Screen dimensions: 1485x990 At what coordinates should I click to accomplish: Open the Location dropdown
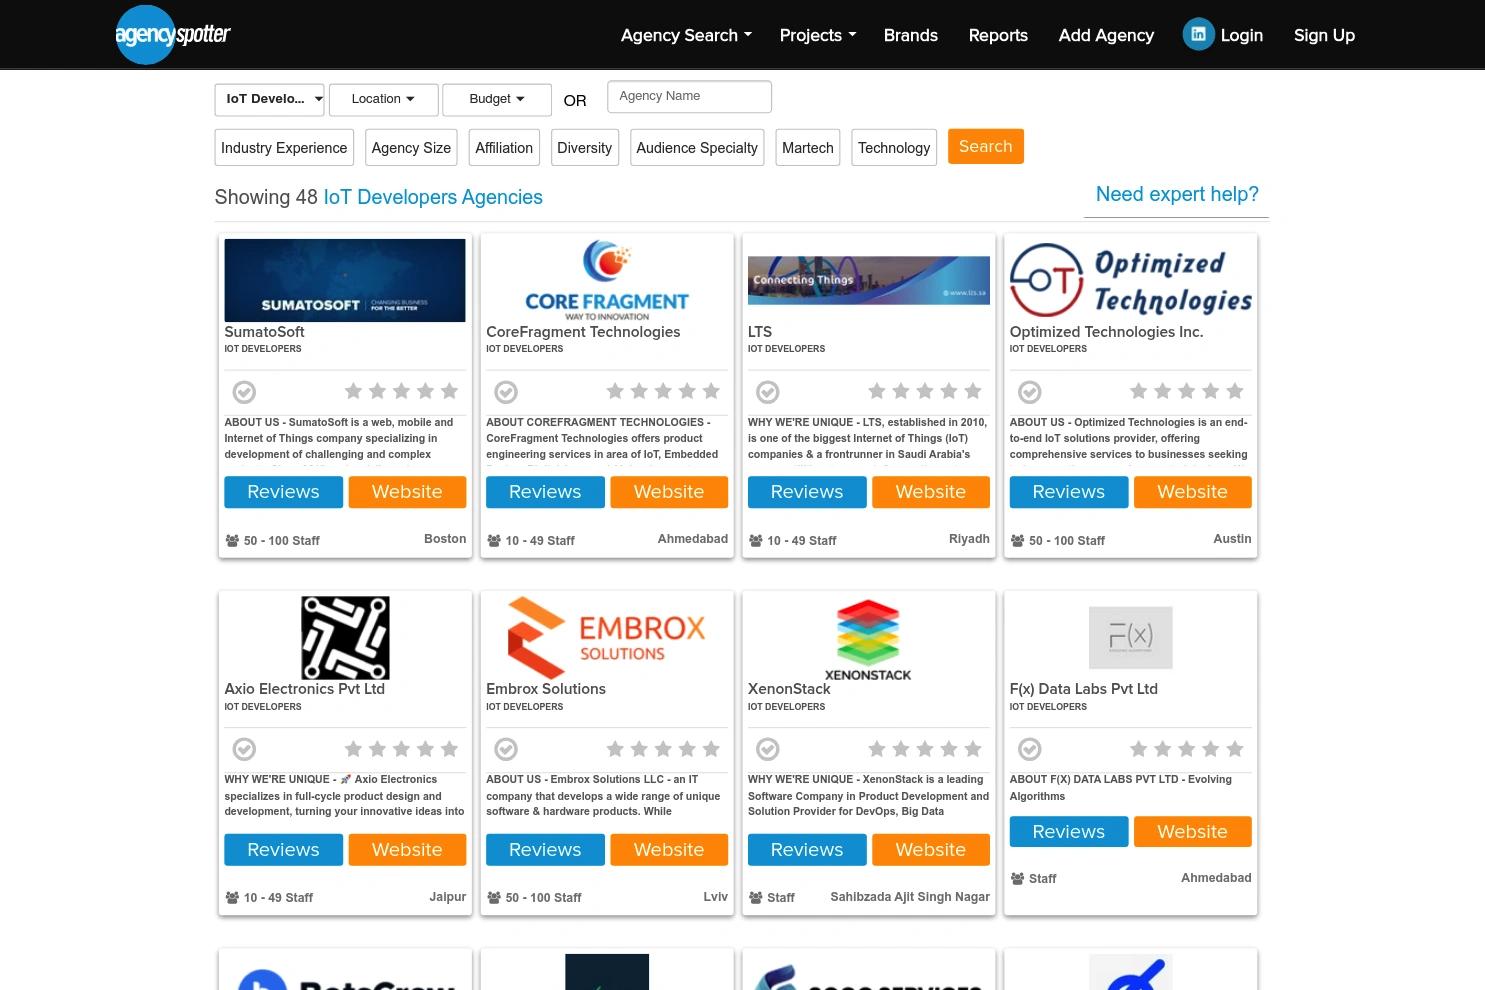[x=383, y=99]
